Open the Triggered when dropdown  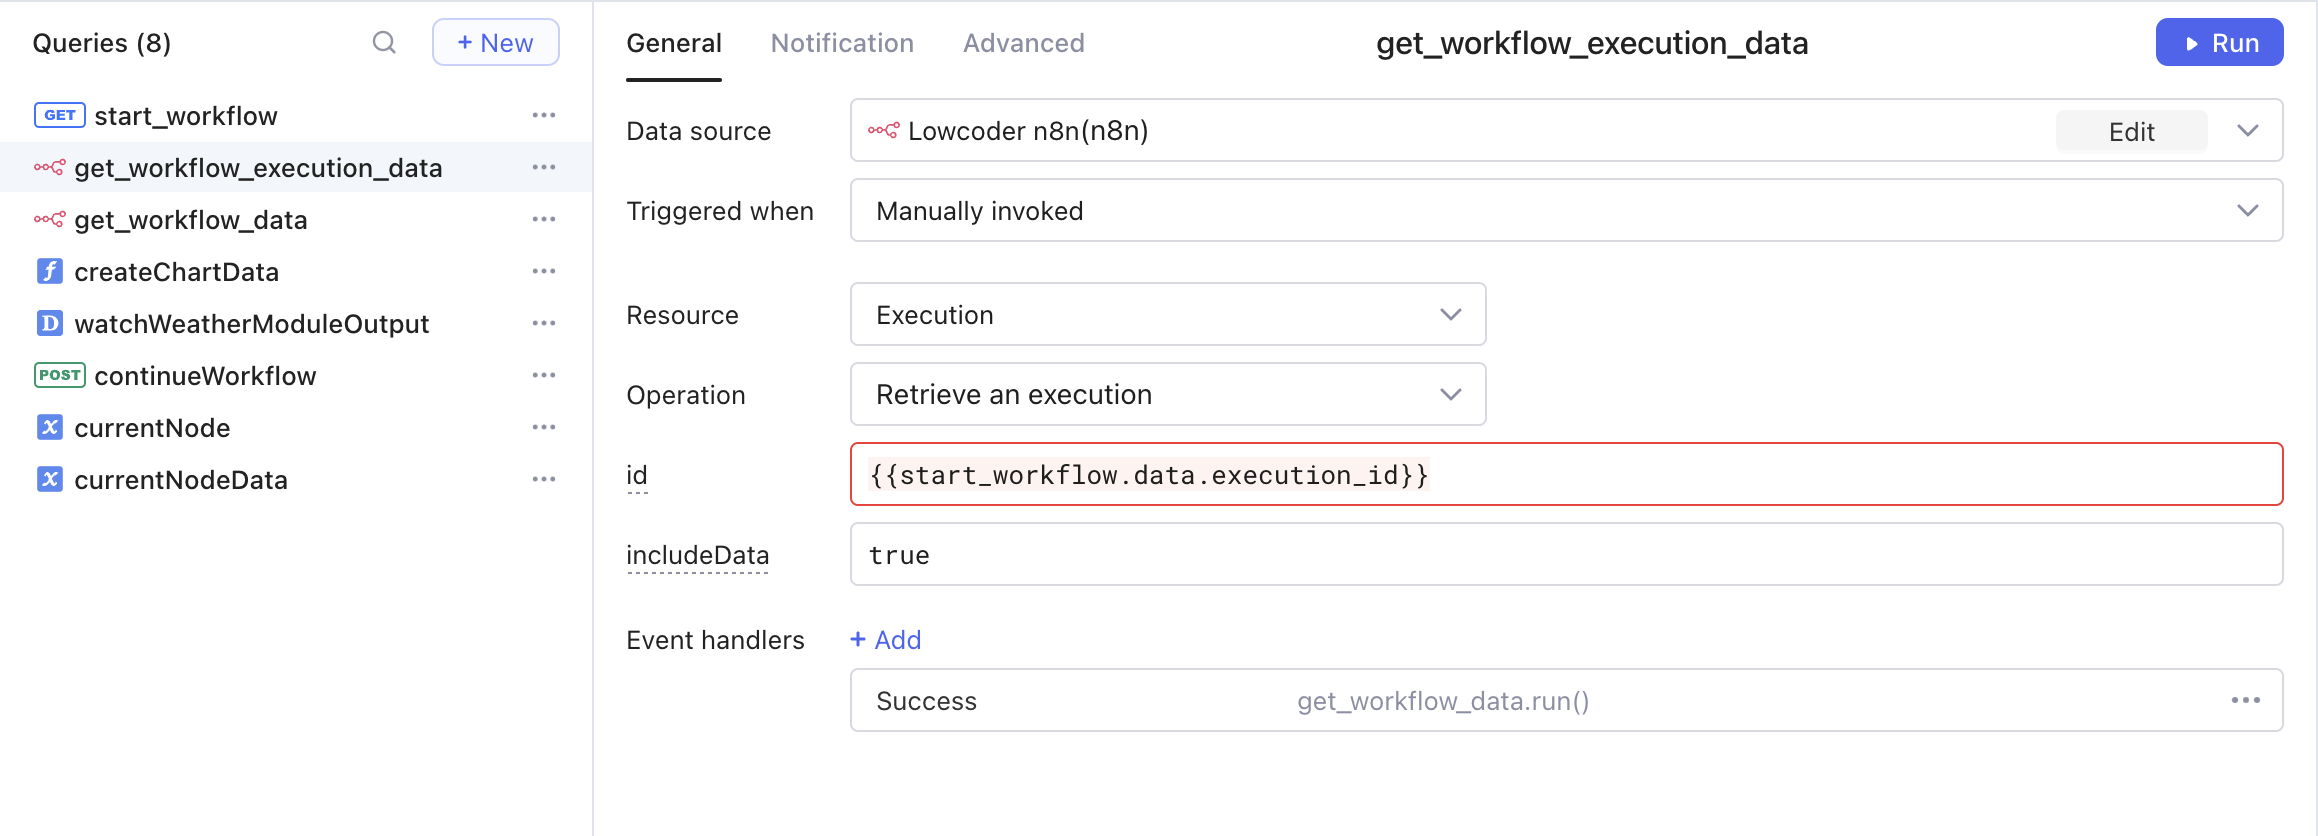coord(1565,211)
